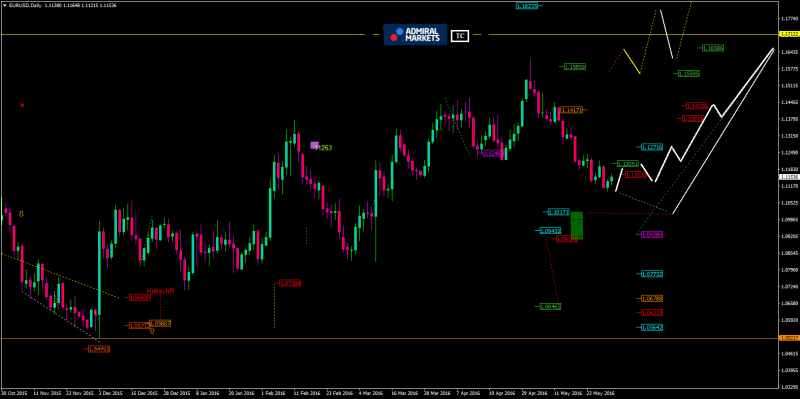Image resolution: width=800 pixels, height=399 pixels.
Task: Select the green 1.05452 price label
Action: pyautogui.click(x=551, y=307)
